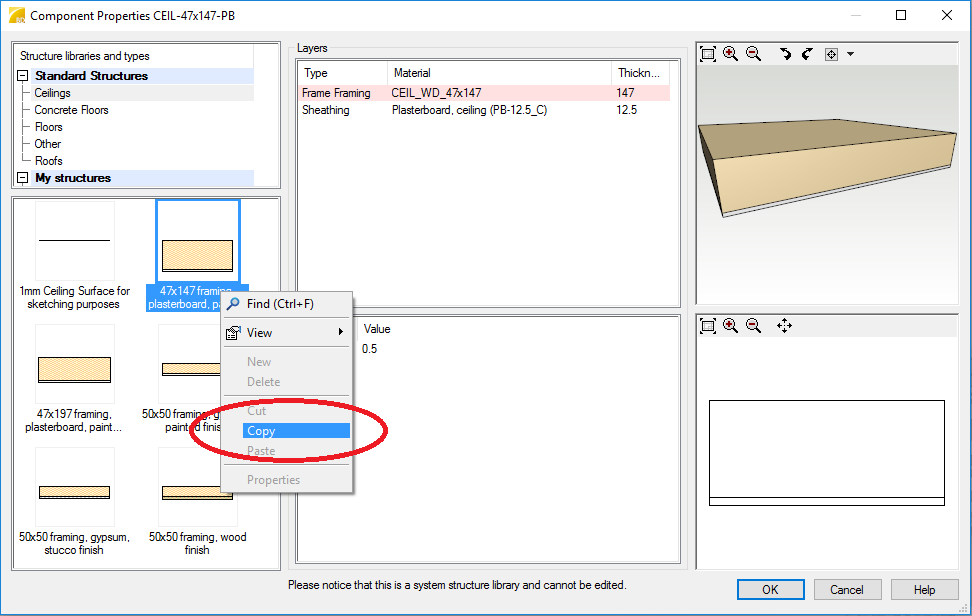Click Plasterboard, ceiling (PB-12.5_C) material cell
972x616 pixels.
pos(469,110)
